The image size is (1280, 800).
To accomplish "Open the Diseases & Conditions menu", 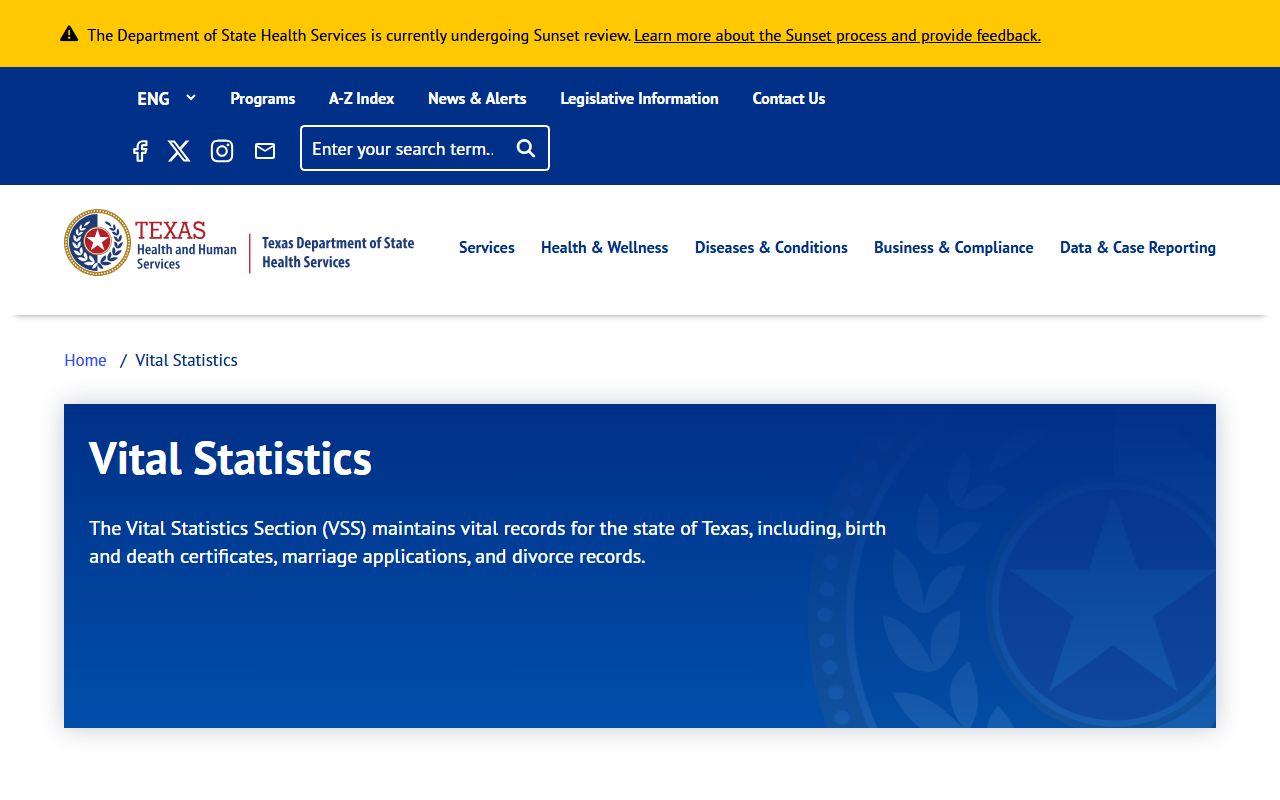I will 771,247.
